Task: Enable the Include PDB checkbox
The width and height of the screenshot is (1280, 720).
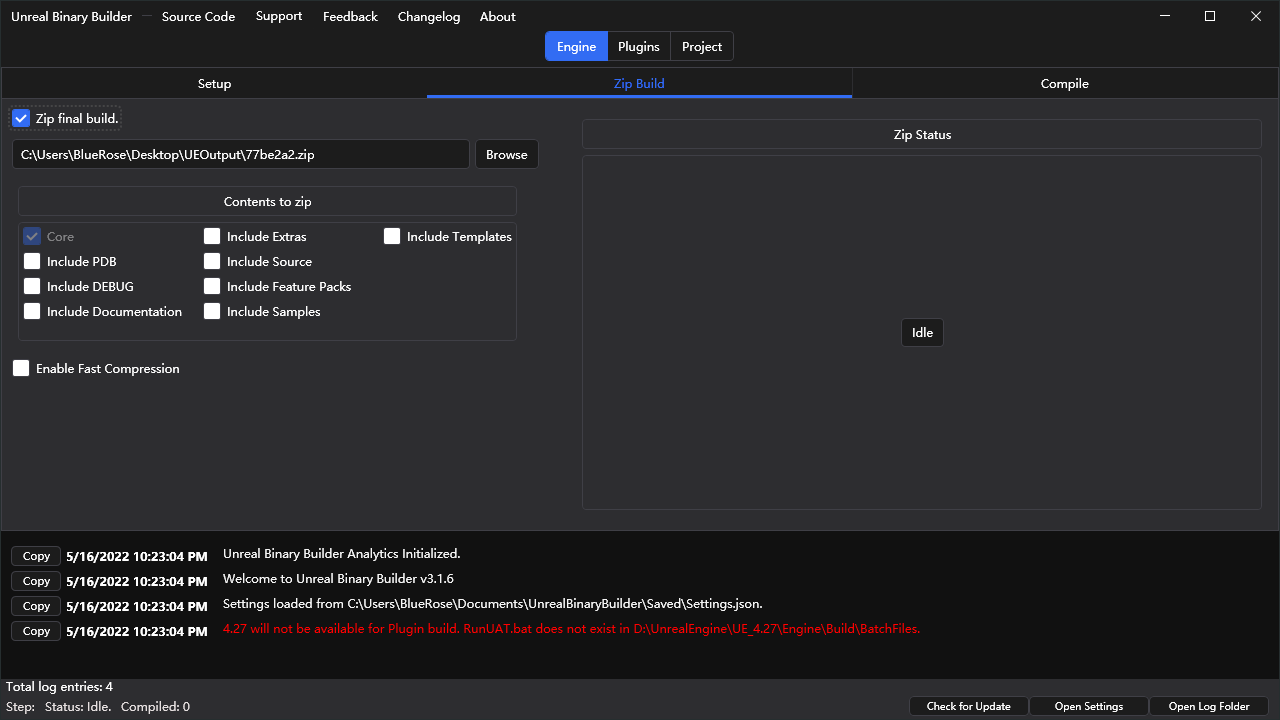Action: tap(32, 262)
